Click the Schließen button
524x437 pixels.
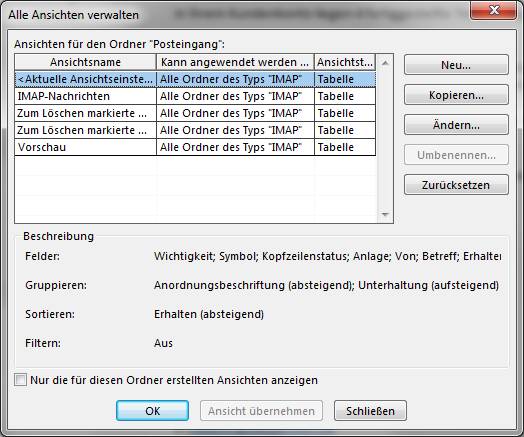click(370, 411)
